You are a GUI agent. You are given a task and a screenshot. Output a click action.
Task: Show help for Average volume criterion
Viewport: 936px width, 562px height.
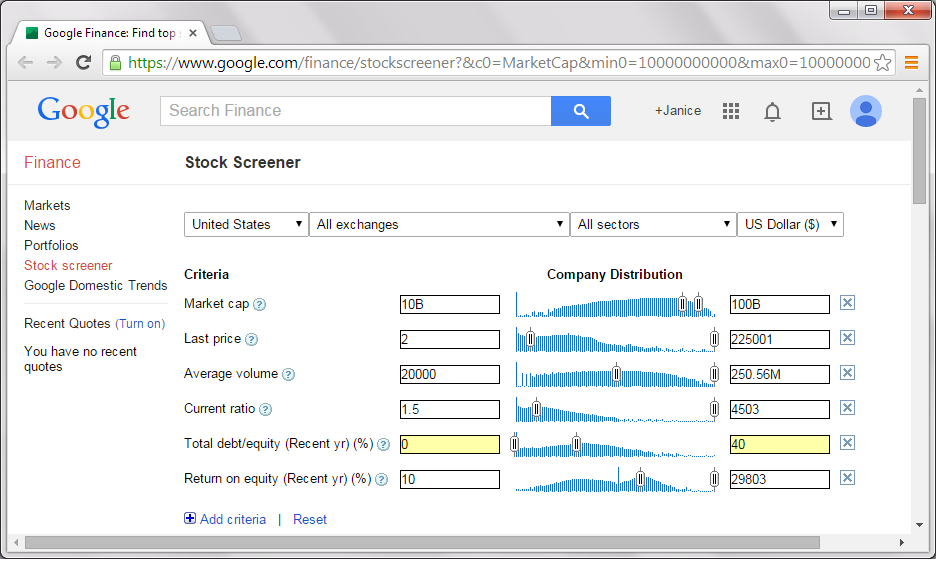pos(288,374)
